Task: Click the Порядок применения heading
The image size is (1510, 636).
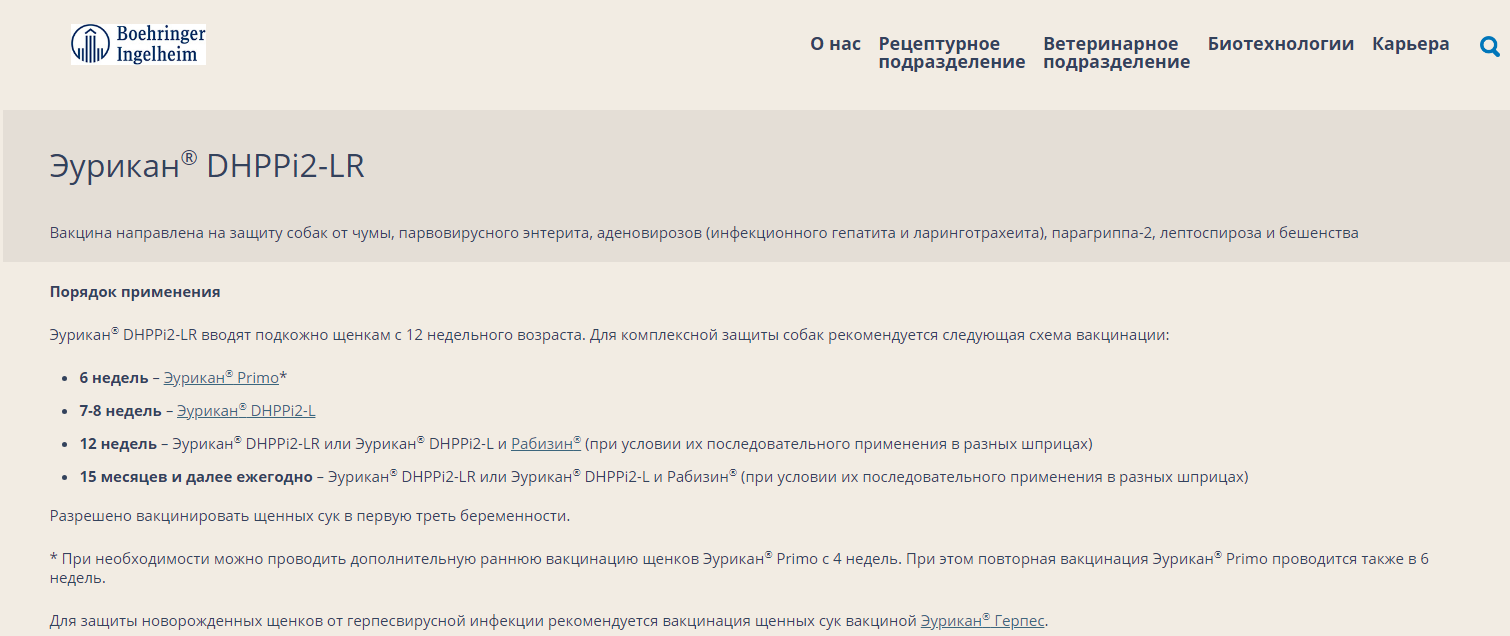Action: tap(135, 292)
